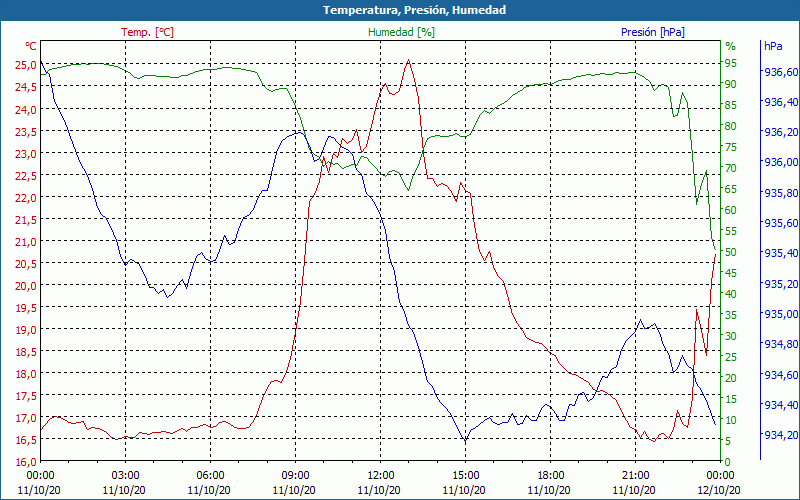Click humidity axis value 75
The height and width of the screenshot is (500, 800).
pyautogui.click(x=731, y=147)
